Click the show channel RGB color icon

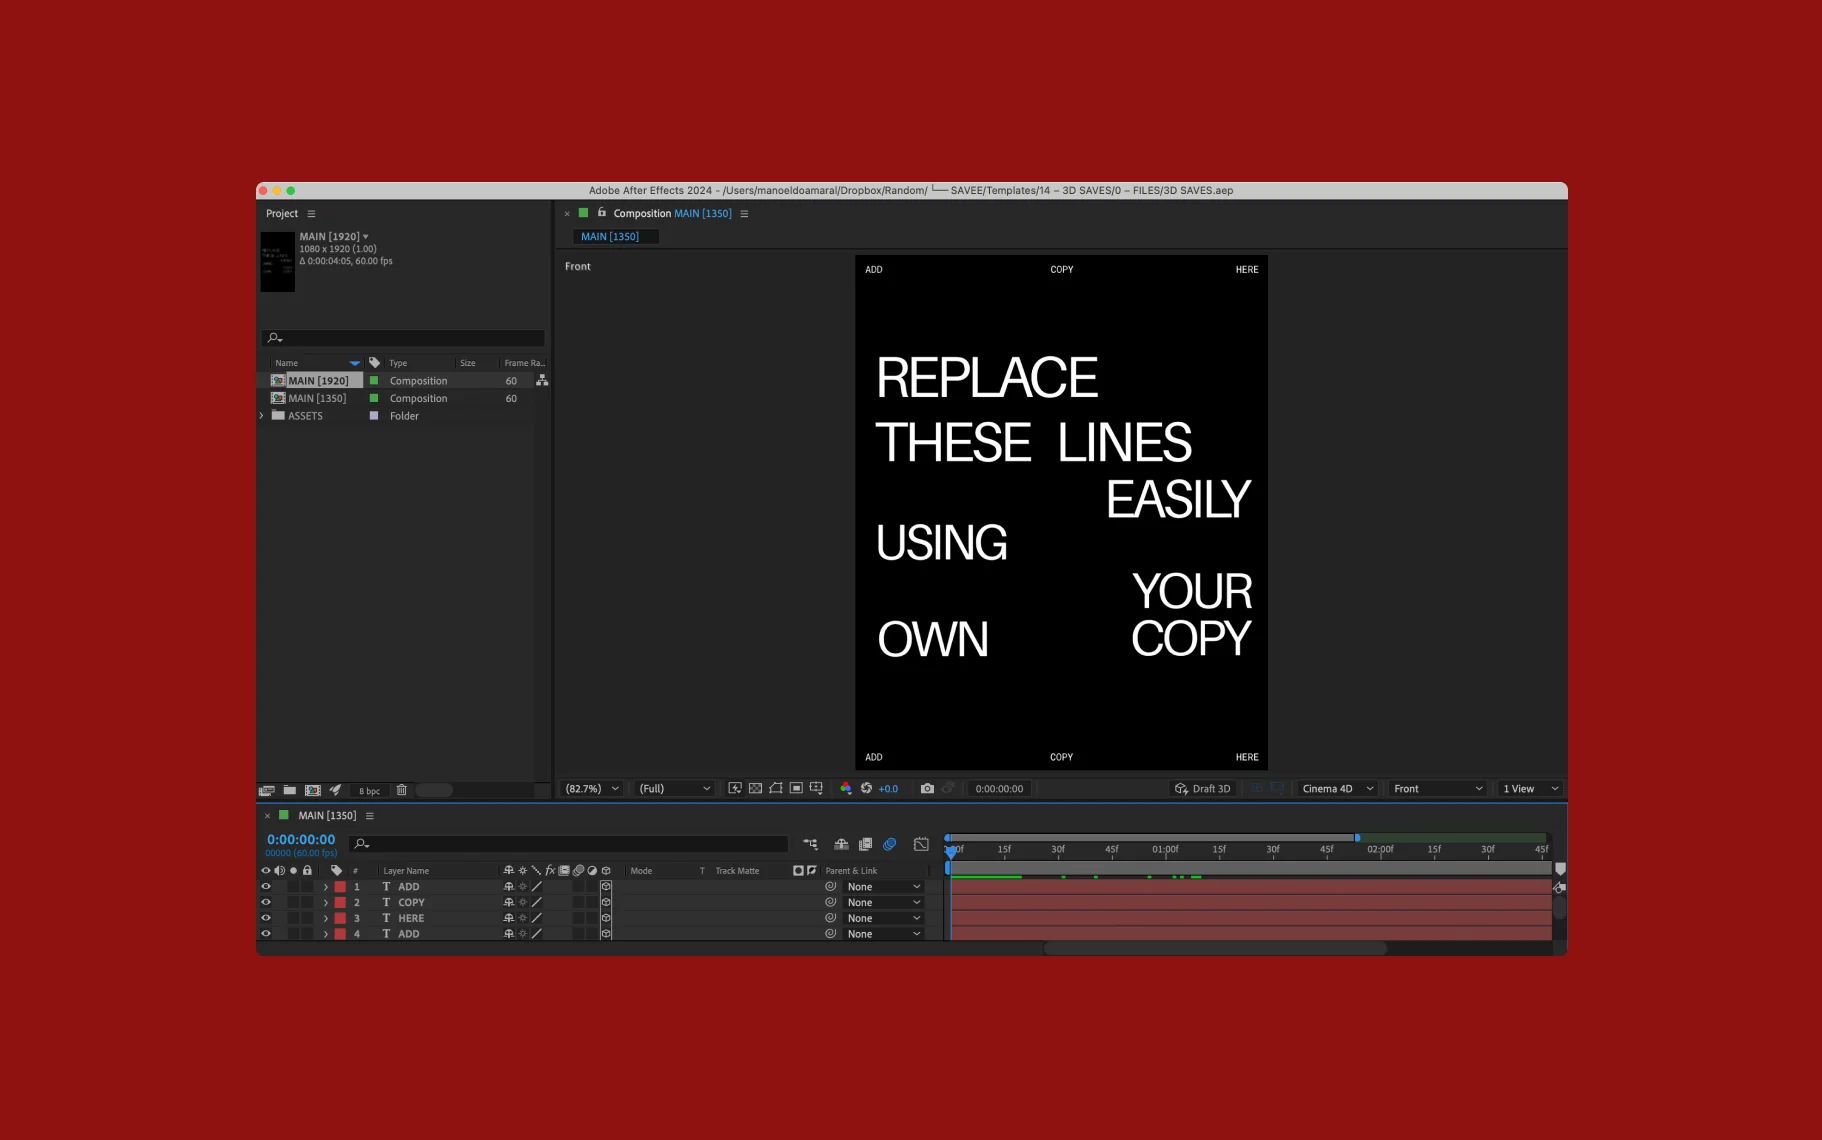846,789
